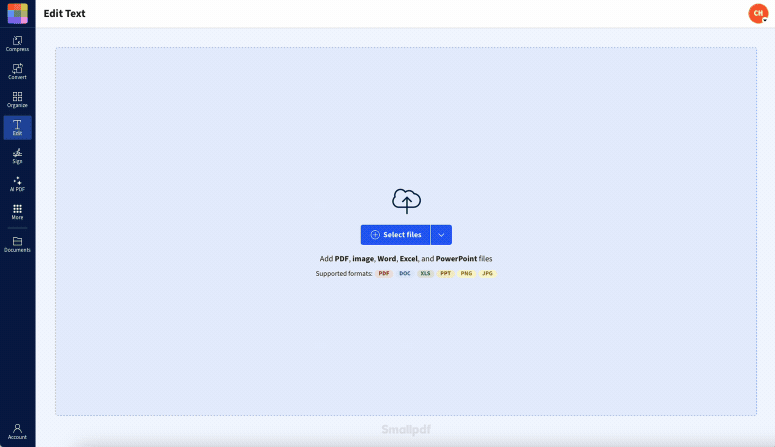775x447 pixels.
Task: Open the Sign tool
Action: click(x=17, y=155)
